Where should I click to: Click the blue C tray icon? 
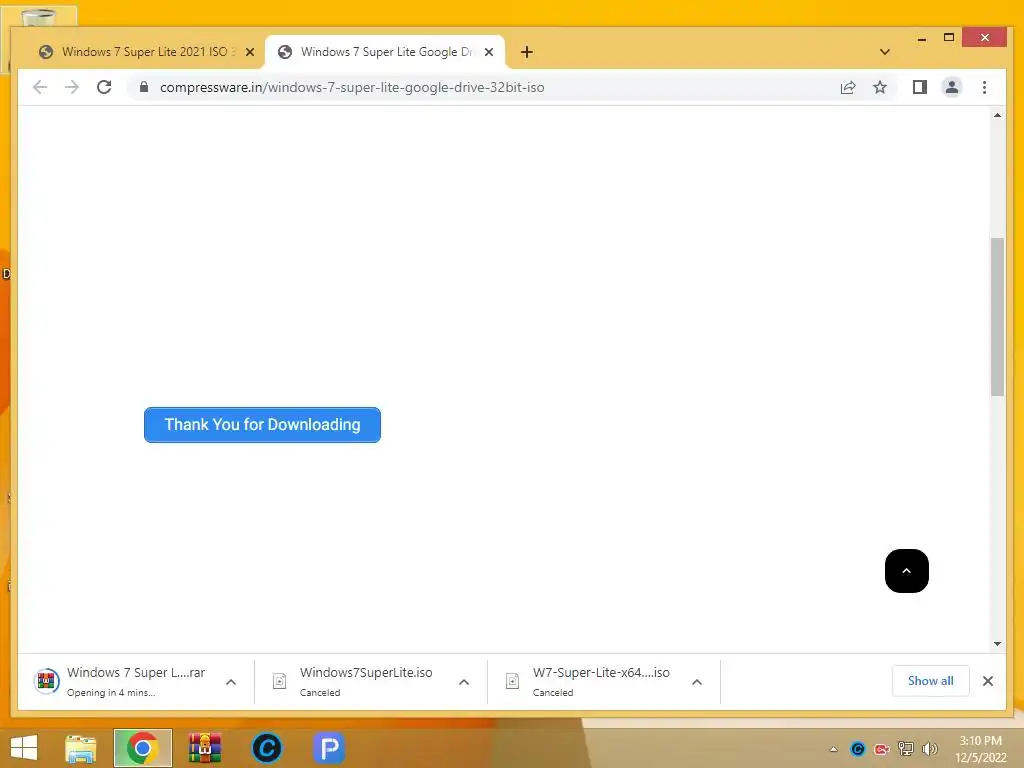pyautogui.click(x=857, y=749)
